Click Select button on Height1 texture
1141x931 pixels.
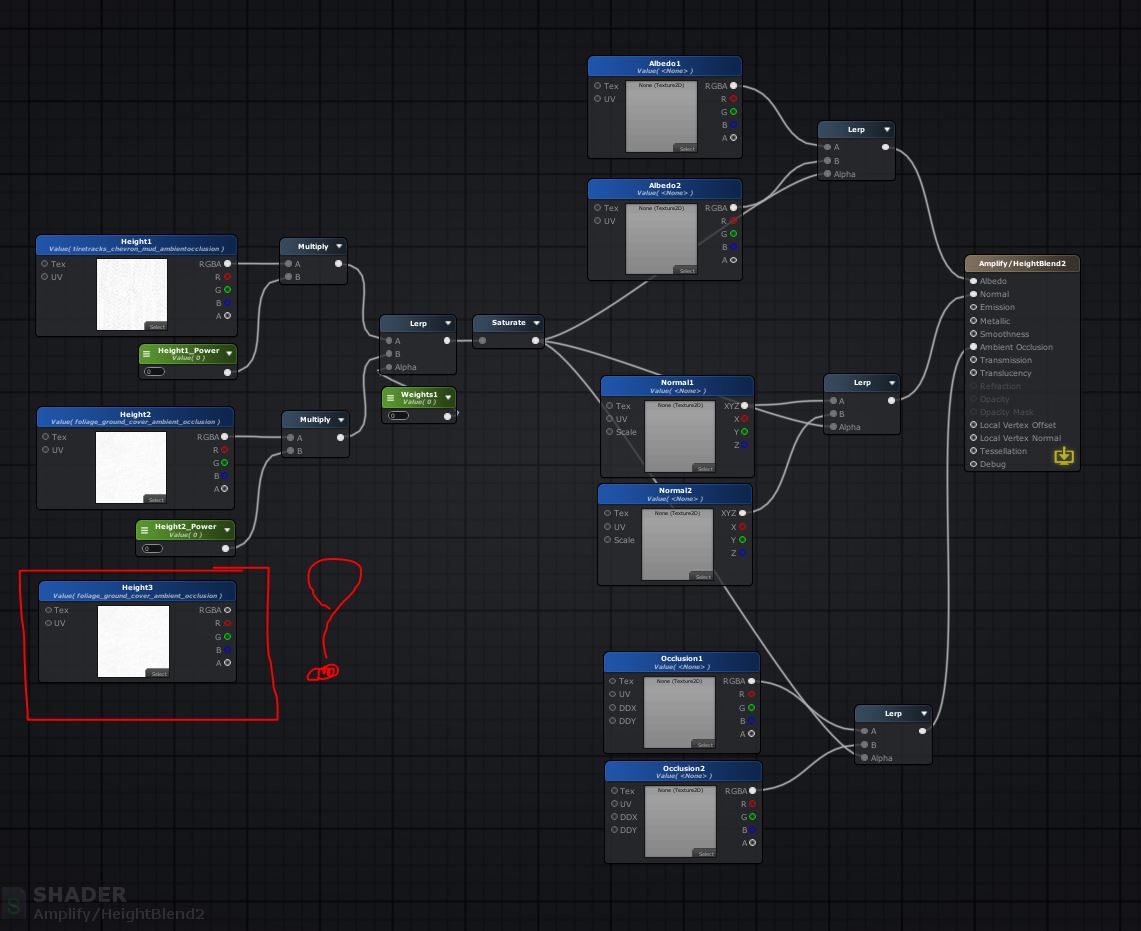click(x=156, y=326)
